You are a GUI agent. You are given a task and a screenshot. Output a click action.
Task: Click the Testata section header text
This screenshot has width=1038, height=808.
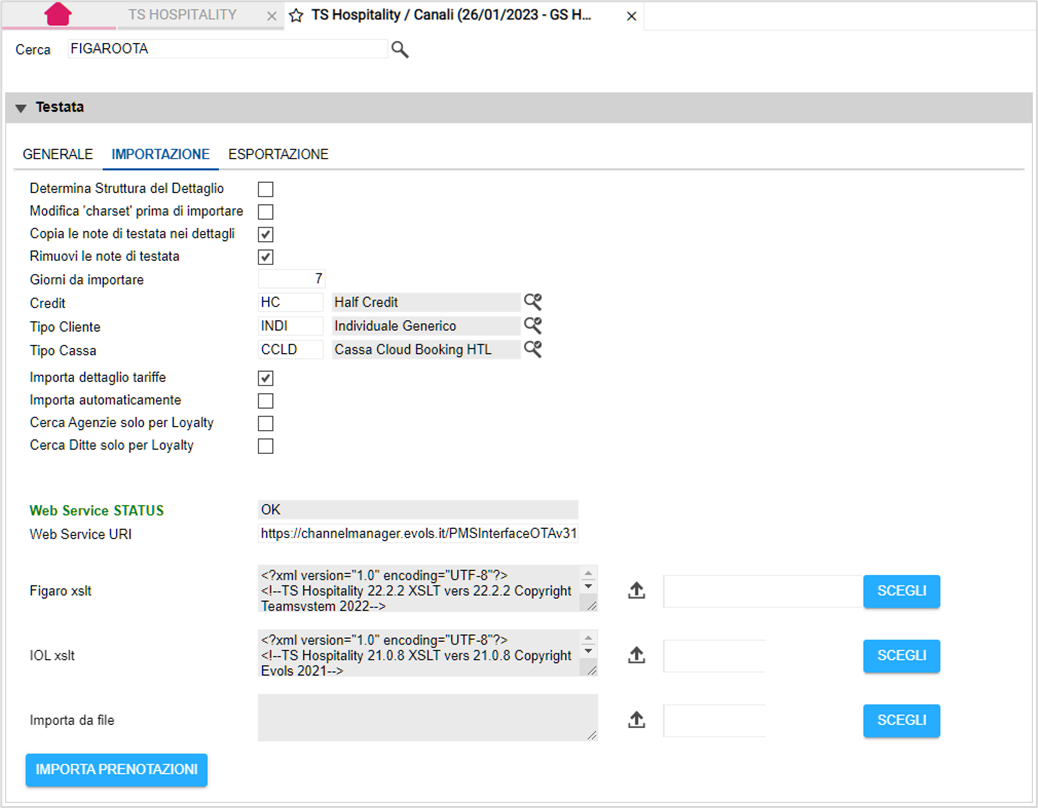(x=60, y=107)
